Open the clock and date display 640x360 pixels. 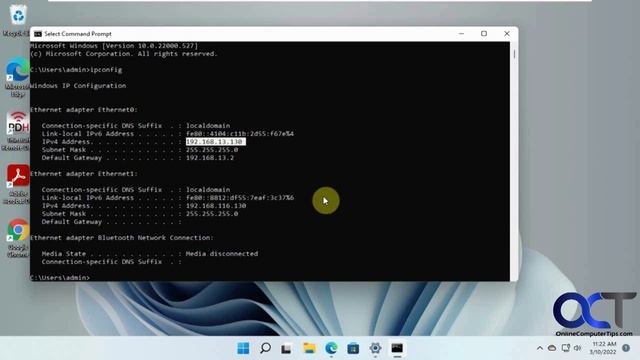click(x=603, y=348)
